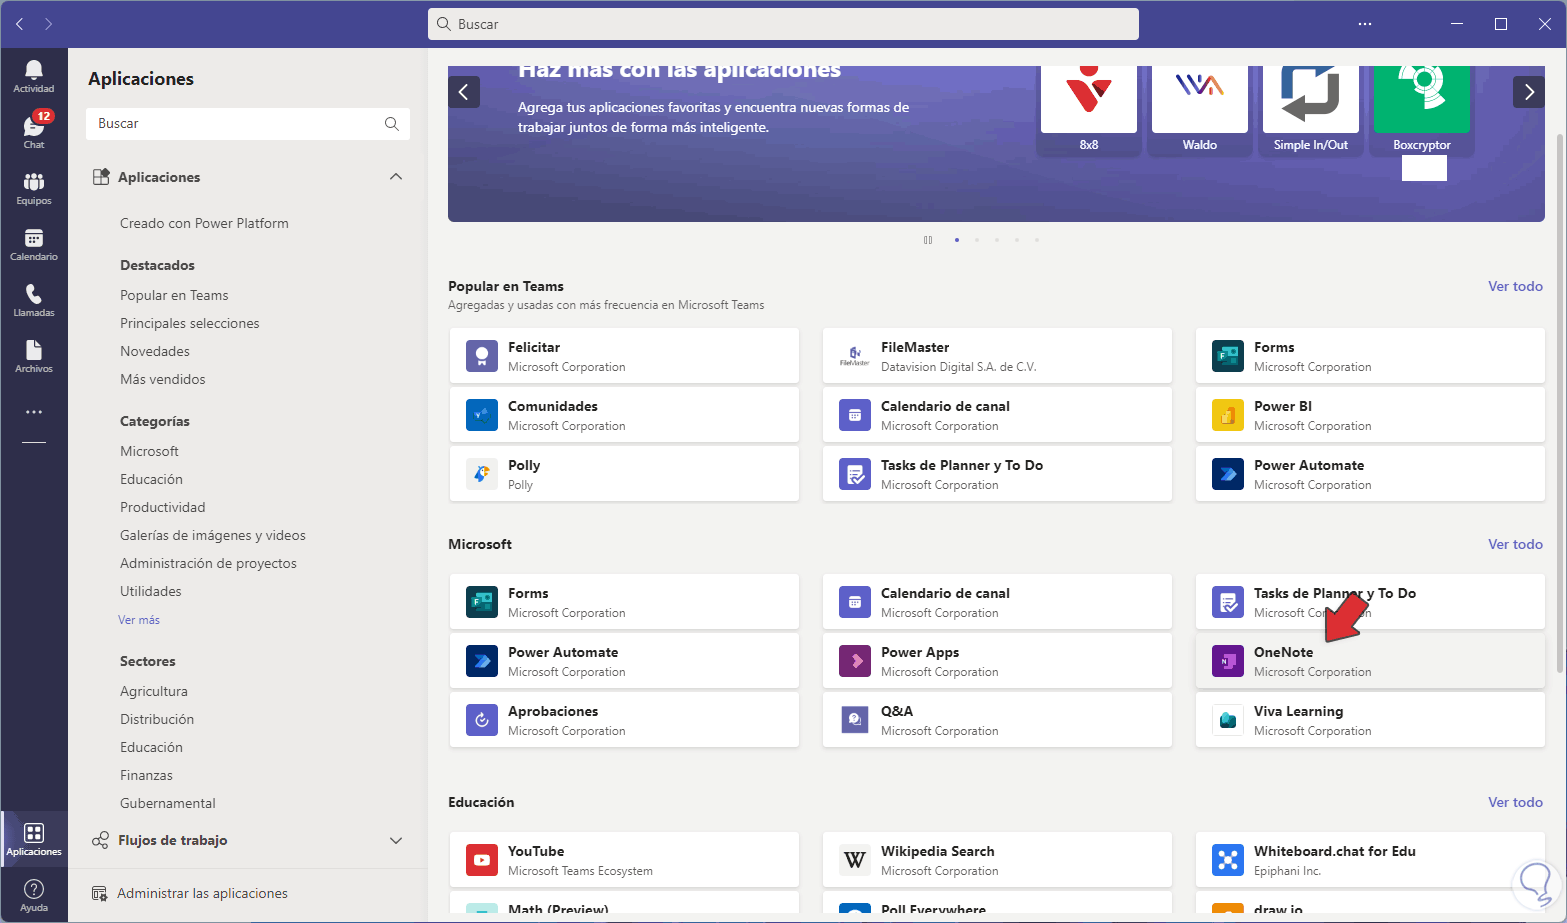This screenshot has width=1567, height=923.
Task: Show more apps ellipsis in left rail
Action: pos(34,412)
